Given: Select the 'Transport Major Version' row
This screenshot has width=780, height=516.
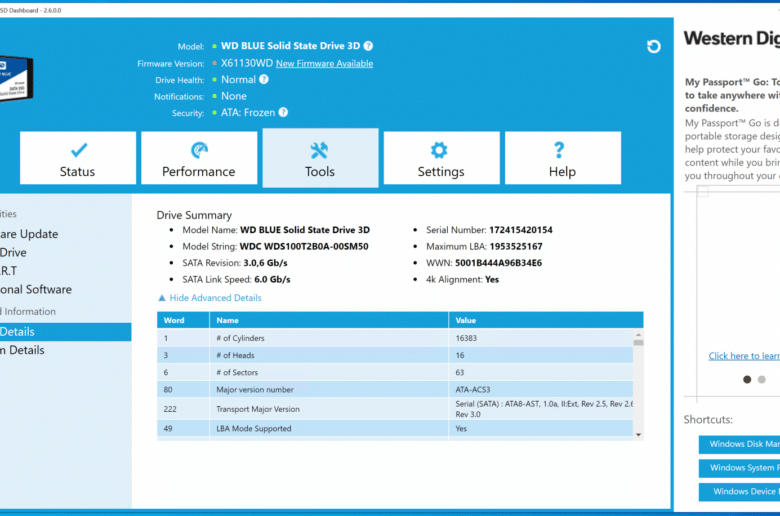Looking at the screenshot, I should pos(395,409).
